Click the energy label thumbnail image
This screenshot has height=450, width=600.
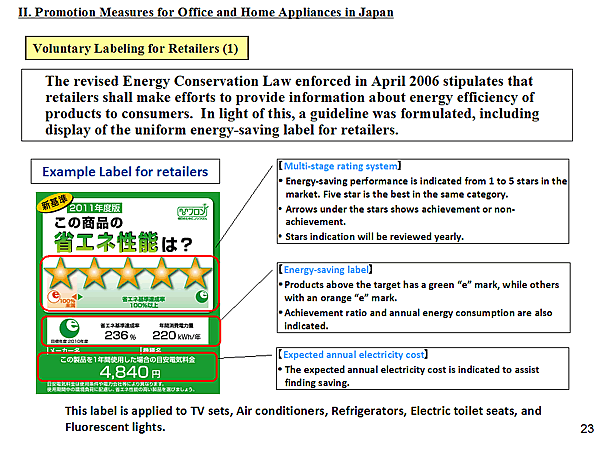128,293
